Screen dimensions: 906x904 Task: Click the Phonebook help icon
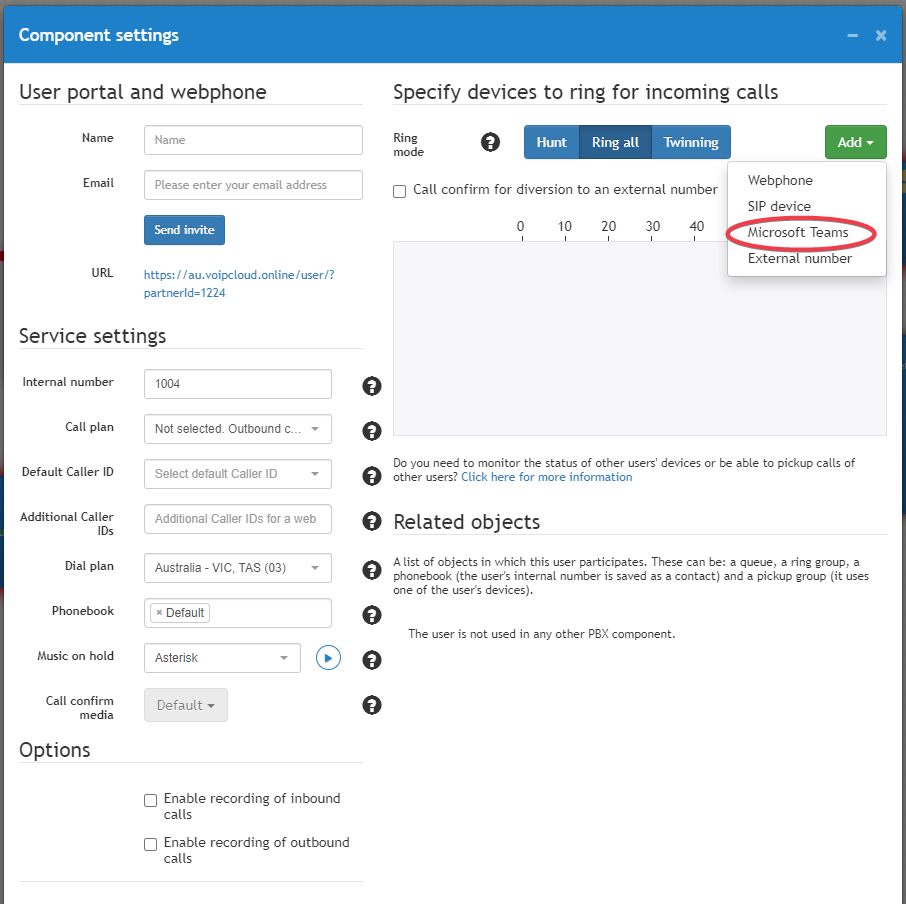tap(371, 615)
